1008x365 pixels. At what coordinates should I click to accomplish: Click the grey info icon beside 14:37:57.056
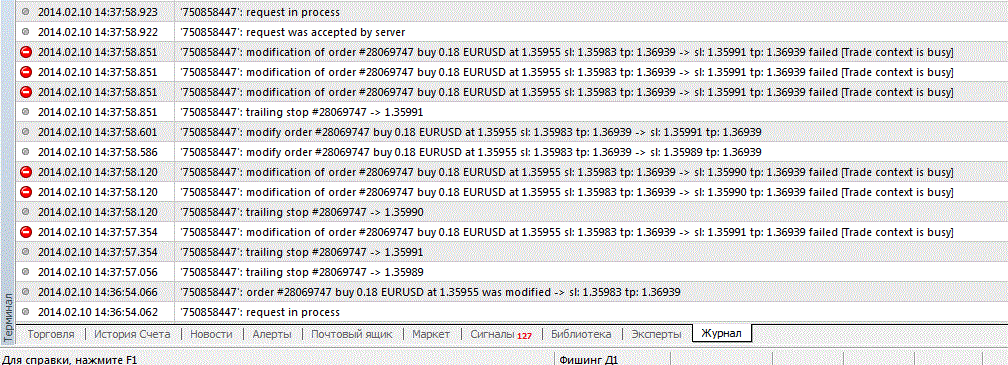26,271
